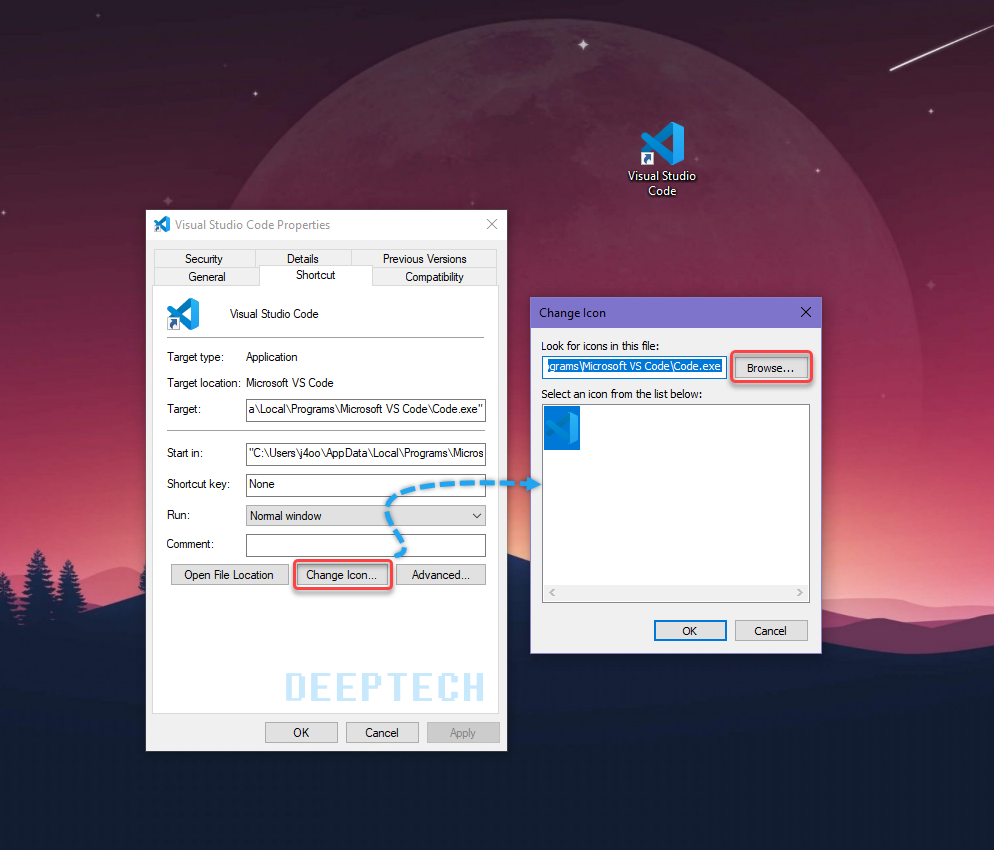Image resolution: width=994 pixels, height=850 pixels.
Task: Click the 'Microsoft VS Code' target location text
Action: tap(290, 383)
